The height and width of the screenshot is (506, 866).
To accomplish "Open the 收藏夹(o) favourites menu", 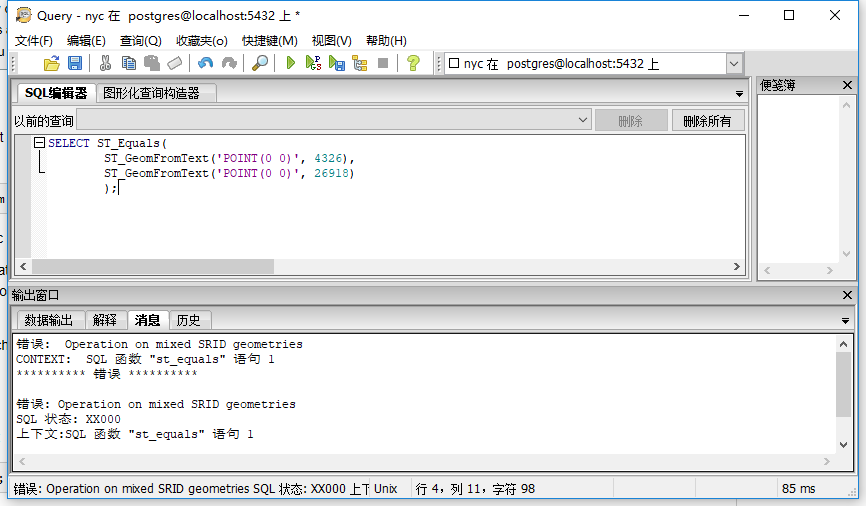I will point(202,40).
